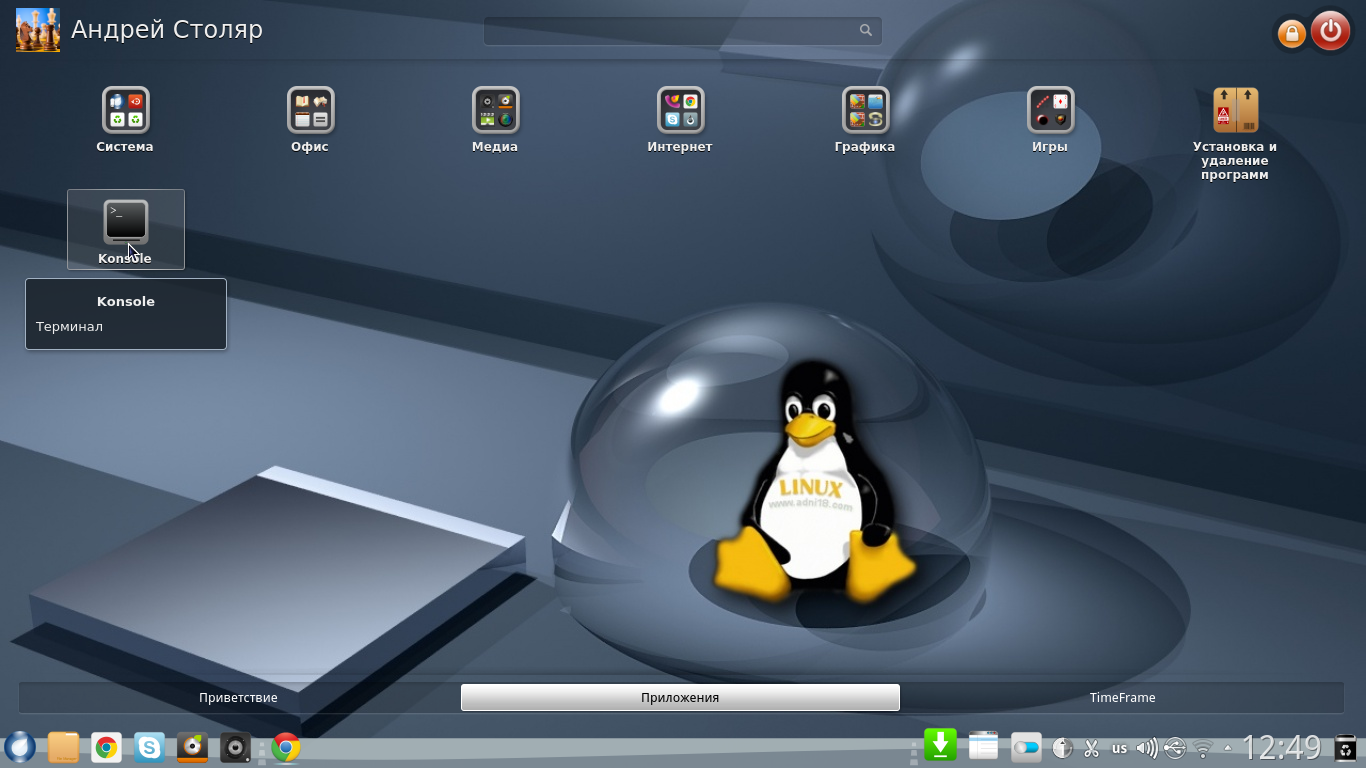
Task: Click the round info icon in tray
Action: coord(1062,748)
